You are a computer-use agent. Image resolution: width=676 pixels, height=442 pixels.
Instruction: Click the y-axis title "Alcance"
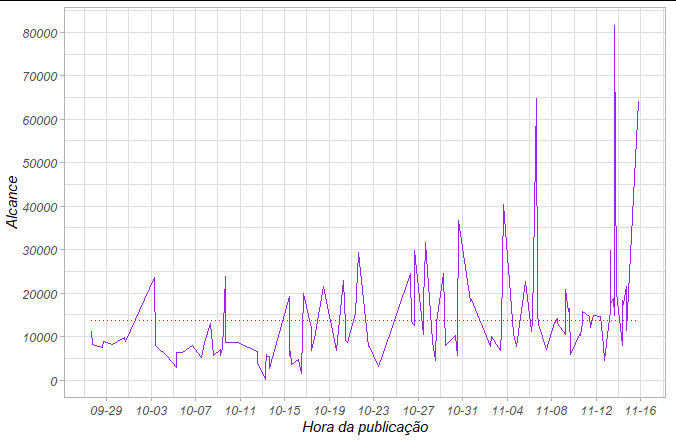coord(12,202)
